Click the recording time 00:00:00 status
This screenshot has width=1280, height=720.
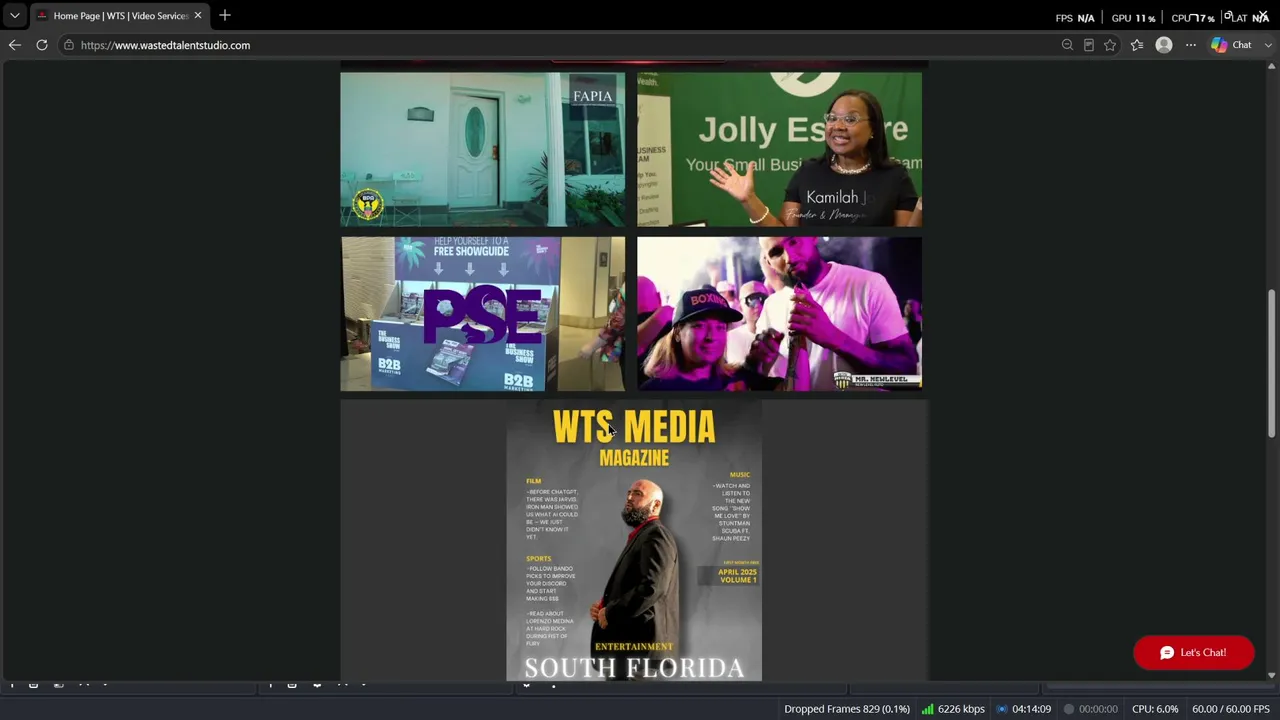pos(1090,709)
